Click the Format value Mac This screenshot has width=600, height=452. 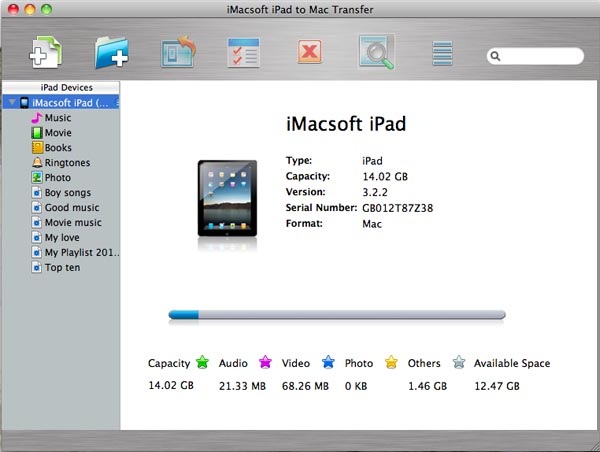(x=372, y=224)
